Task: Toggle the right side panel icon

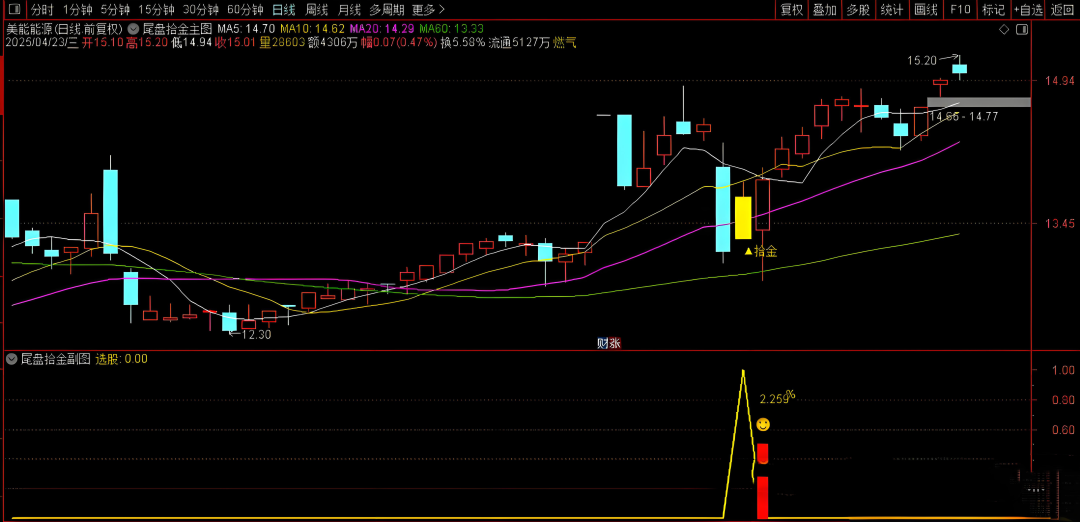Action: [x=1020, y=30]
